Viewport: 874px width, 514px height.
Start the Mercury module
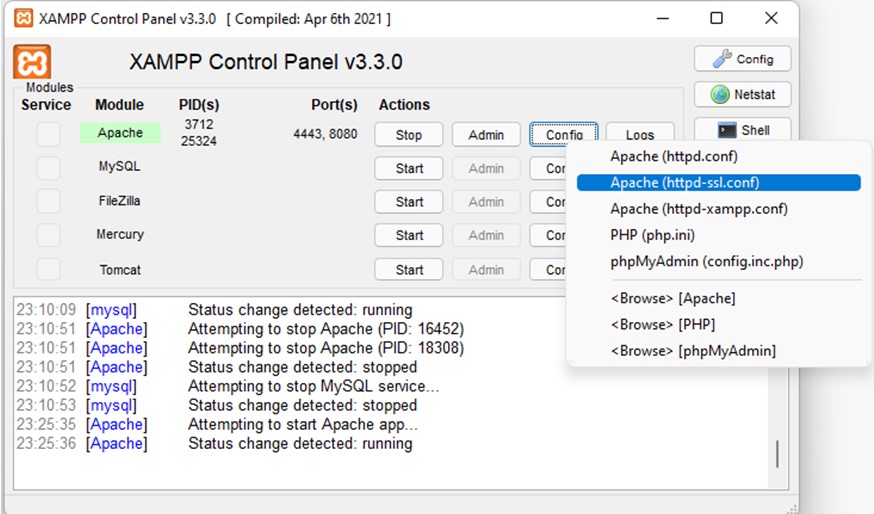coord(409,235)
